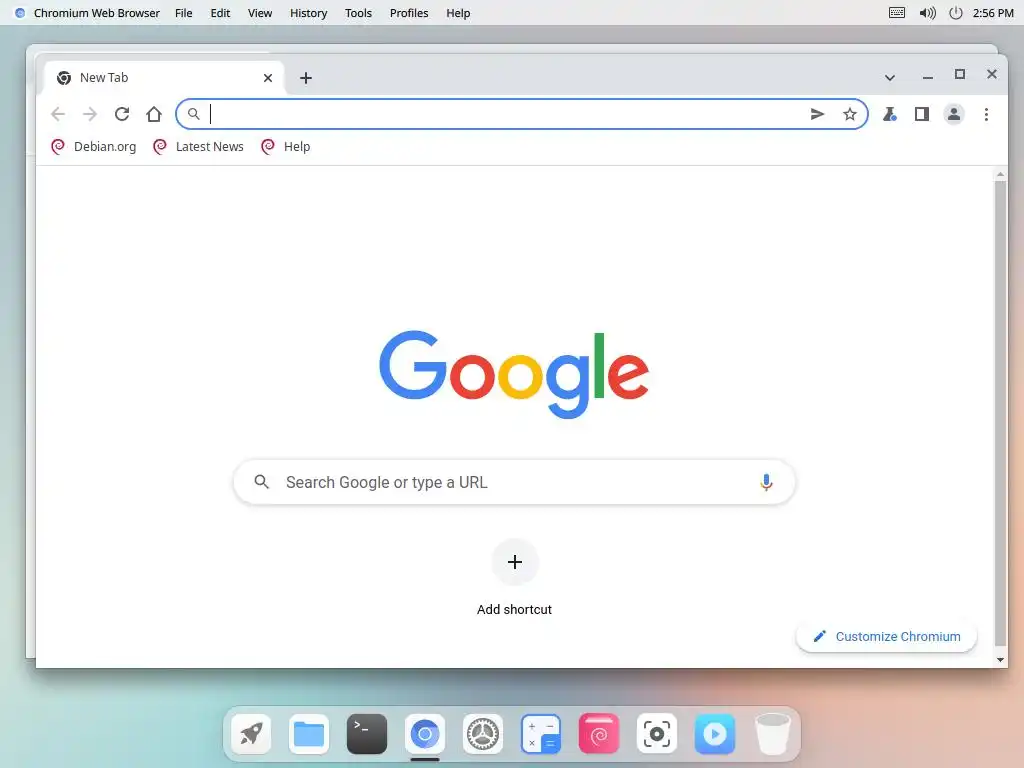Click the Google logo
This screenshot has height=768, width=1024.
pyautogui.click(x=514, y=374)
